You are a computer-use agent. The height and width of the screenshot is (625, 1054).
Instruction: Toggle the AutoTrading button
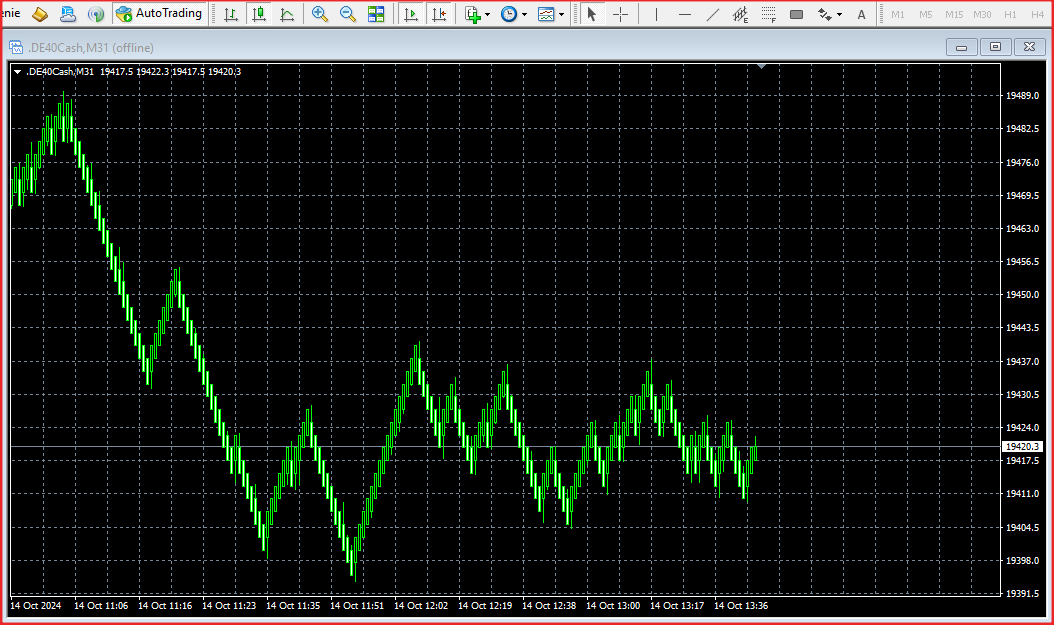tap(159, 14)
